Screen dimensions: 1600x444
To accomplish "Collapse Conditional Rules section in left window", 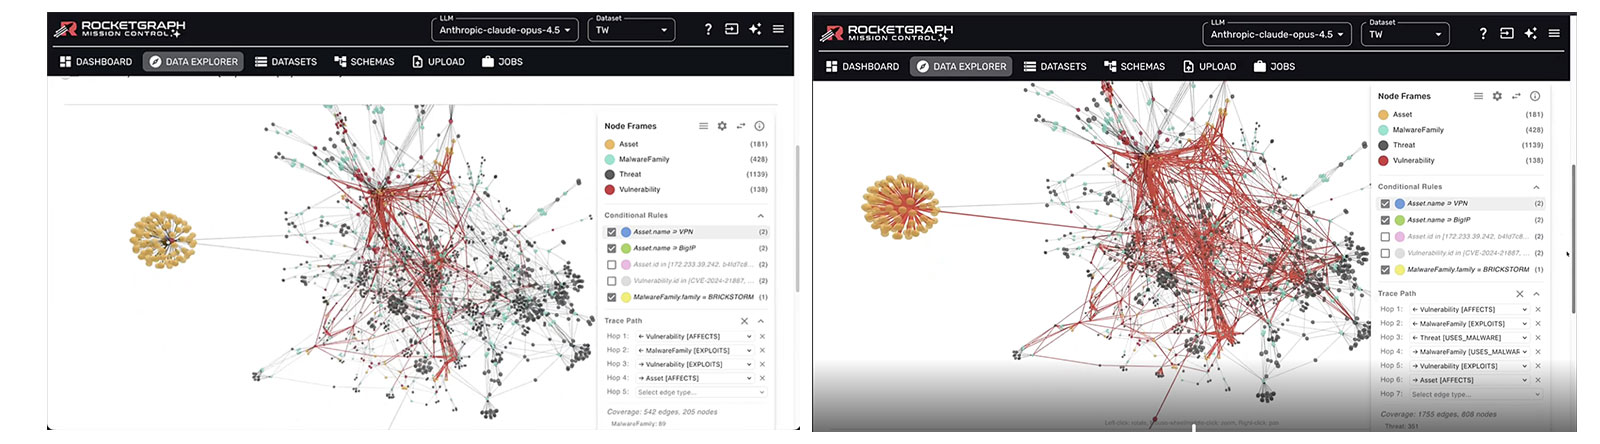I will click(x=760, y=216).
